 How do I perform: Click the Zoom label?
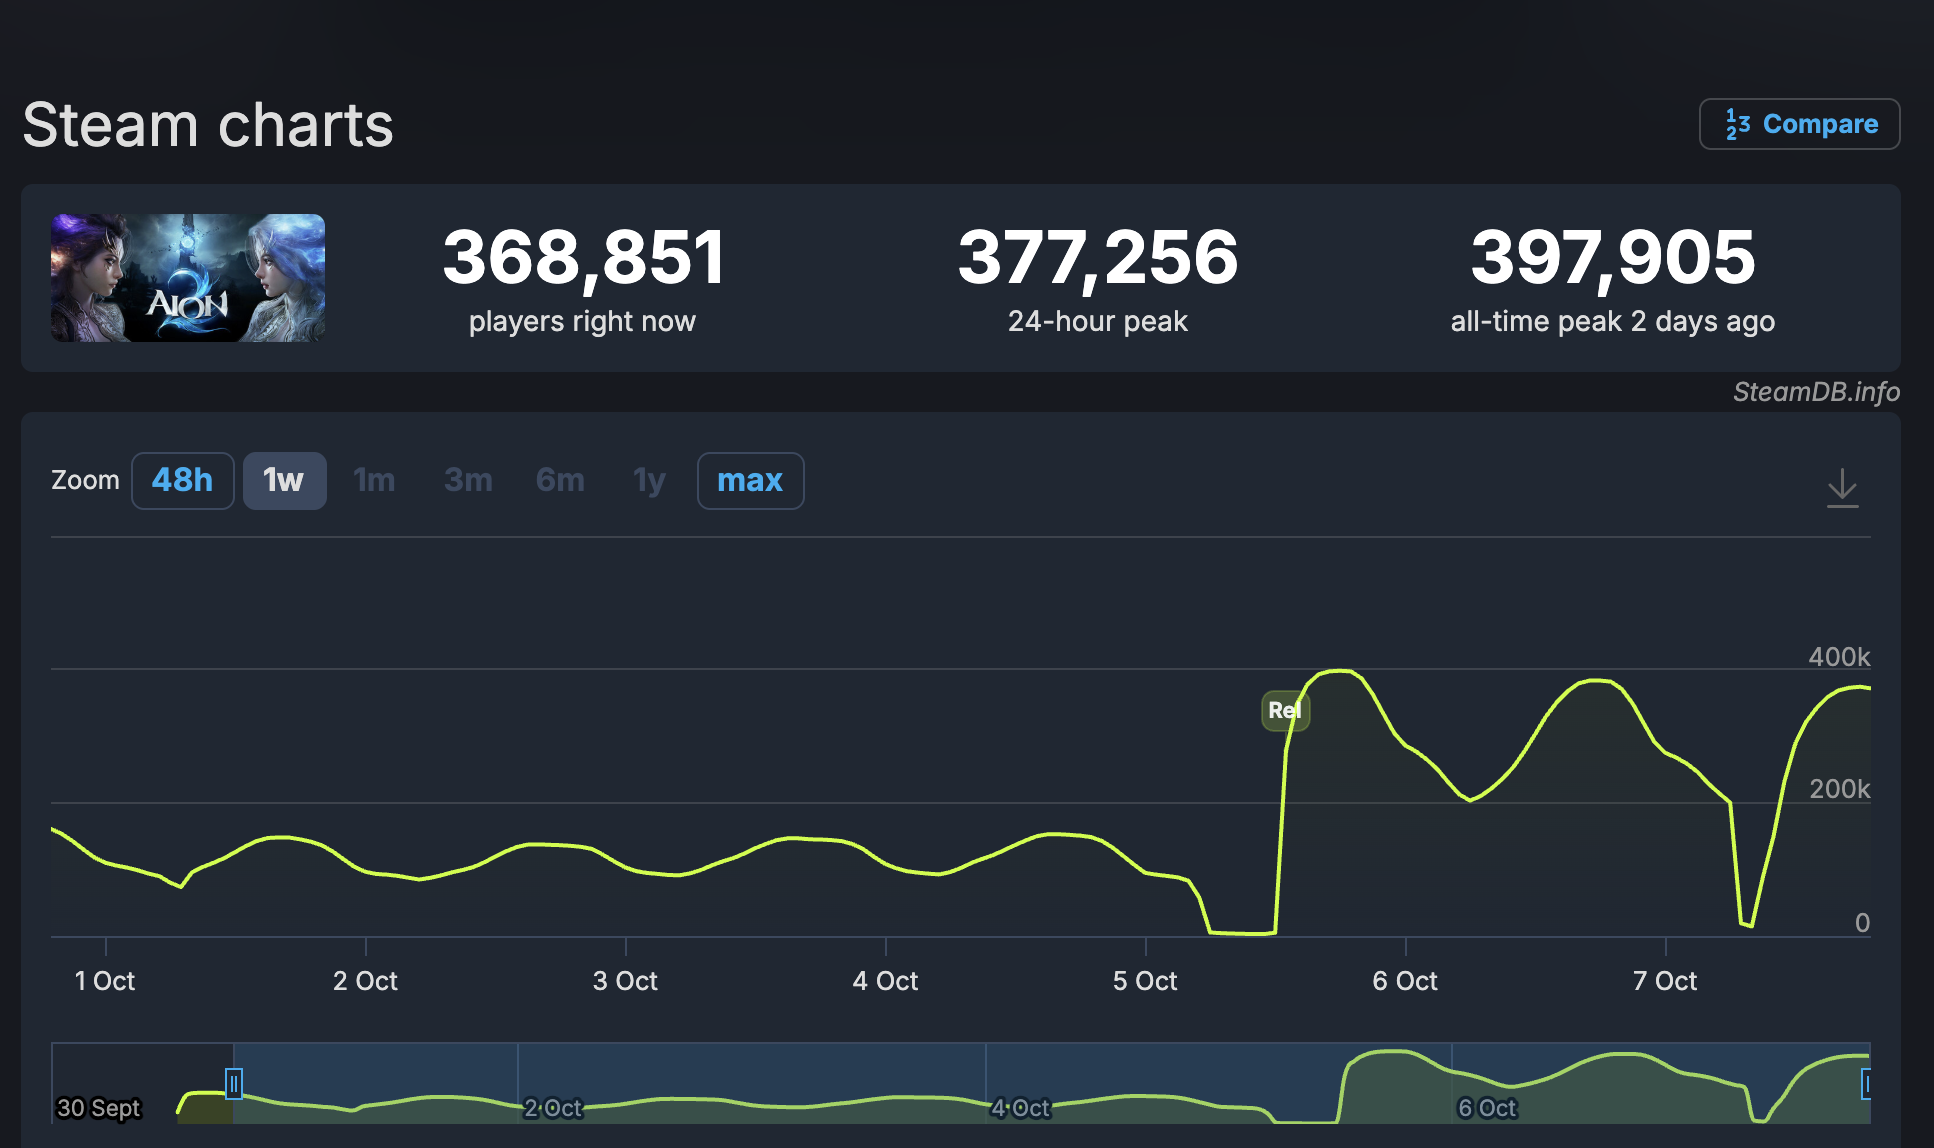click(85, 481)
